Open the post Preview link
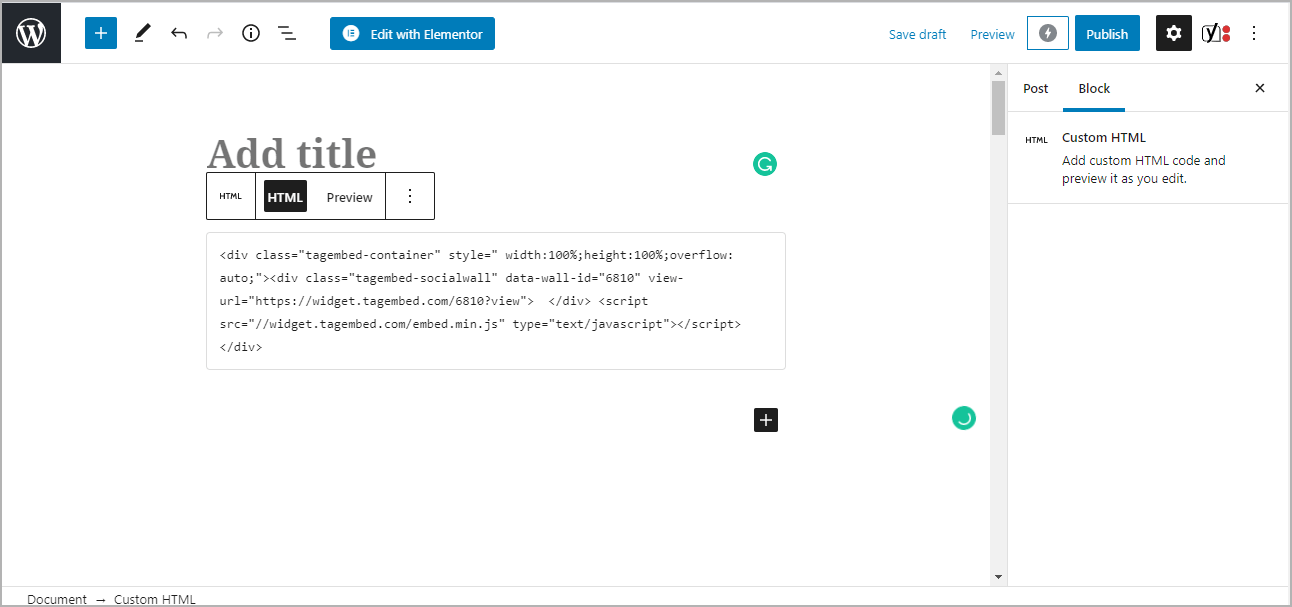 tap(992, 34)
